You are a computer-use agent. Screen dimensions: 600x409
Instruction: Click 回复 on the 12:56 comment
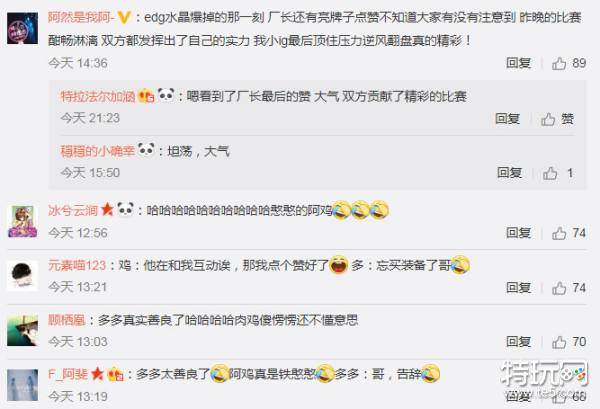pyautogui.click(x=518, y=233)
